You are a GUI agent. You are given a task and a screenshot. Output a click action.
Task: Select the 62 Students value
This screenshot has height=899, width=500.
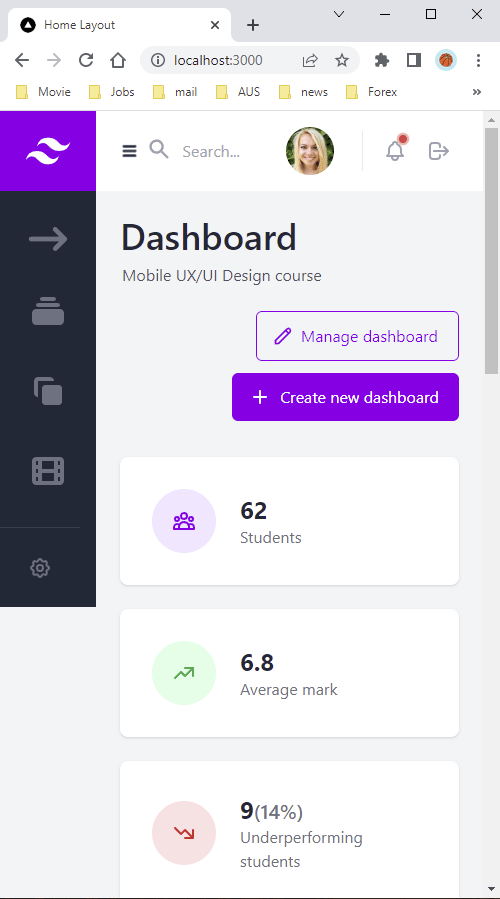[x=253, y=511]
